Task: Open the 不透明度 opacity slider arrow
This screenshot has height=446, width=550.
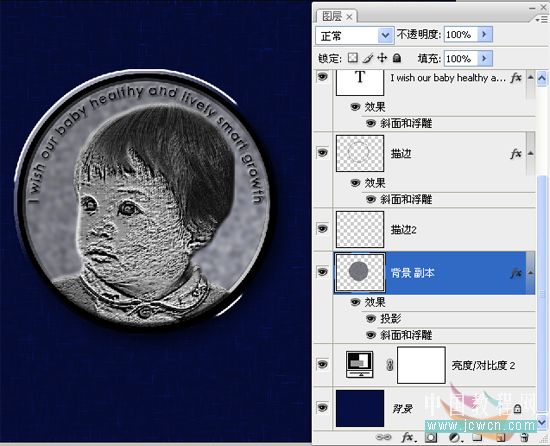Action: (x=485, y=34)
